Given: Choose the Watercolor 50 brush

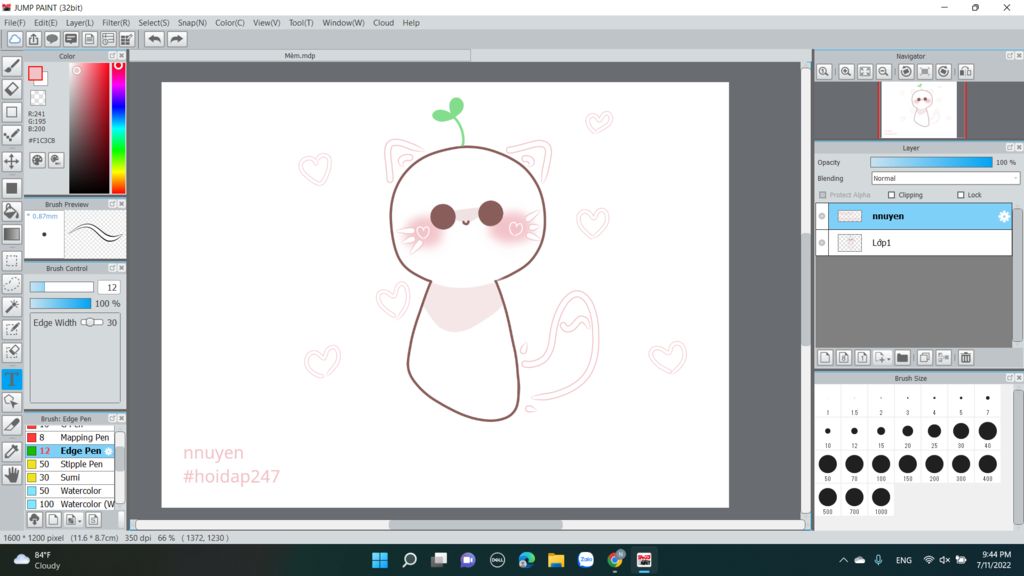Looking at the screenshot, I should [71, 491].
